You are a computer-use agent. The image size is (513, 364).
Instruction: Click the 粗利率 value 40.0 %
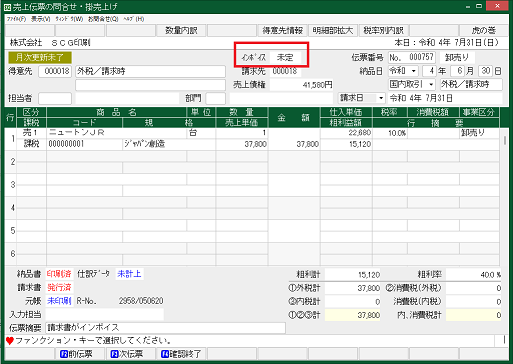click(474, 275)
